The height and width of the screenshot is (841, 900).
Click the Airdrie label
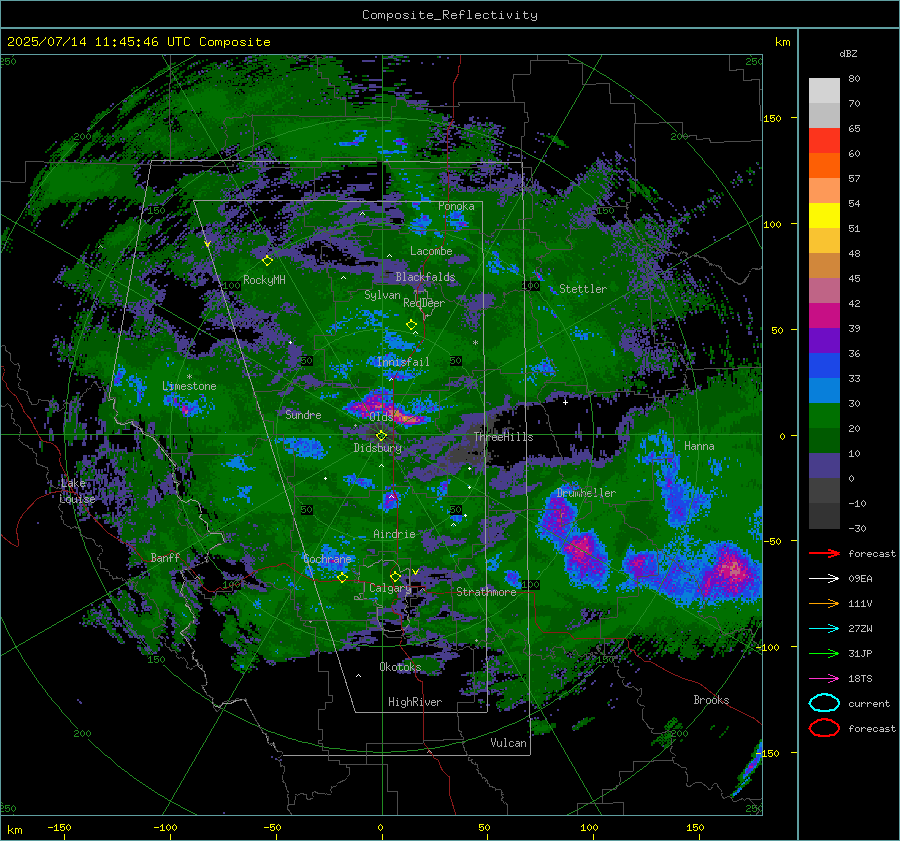[394, 534]
